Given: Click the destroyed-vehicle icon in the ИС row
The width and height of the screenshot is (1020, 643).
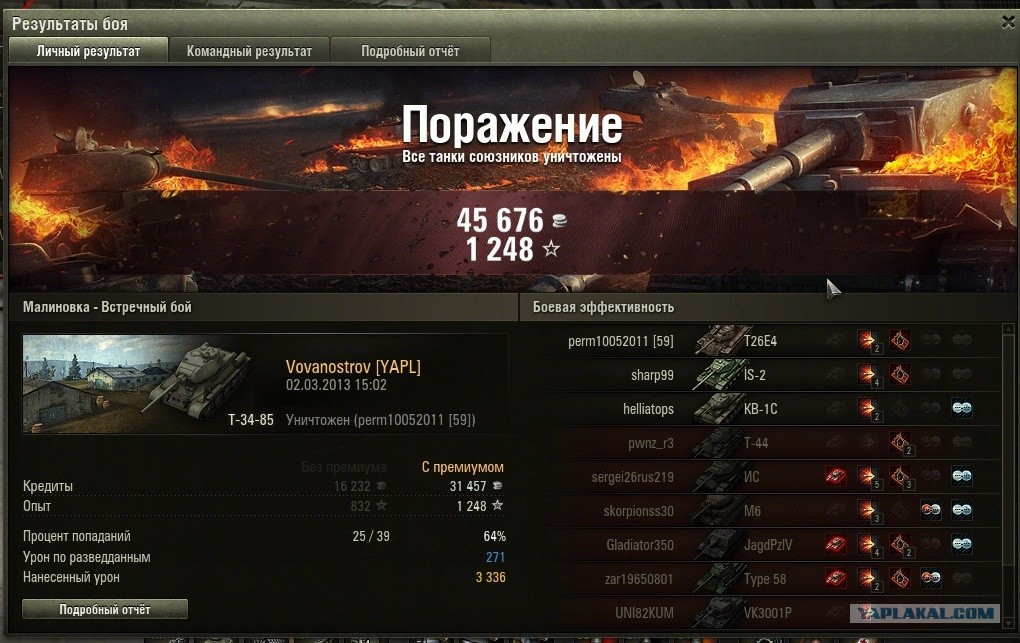Looking at the screenshot, I should (x=836, y=476).
